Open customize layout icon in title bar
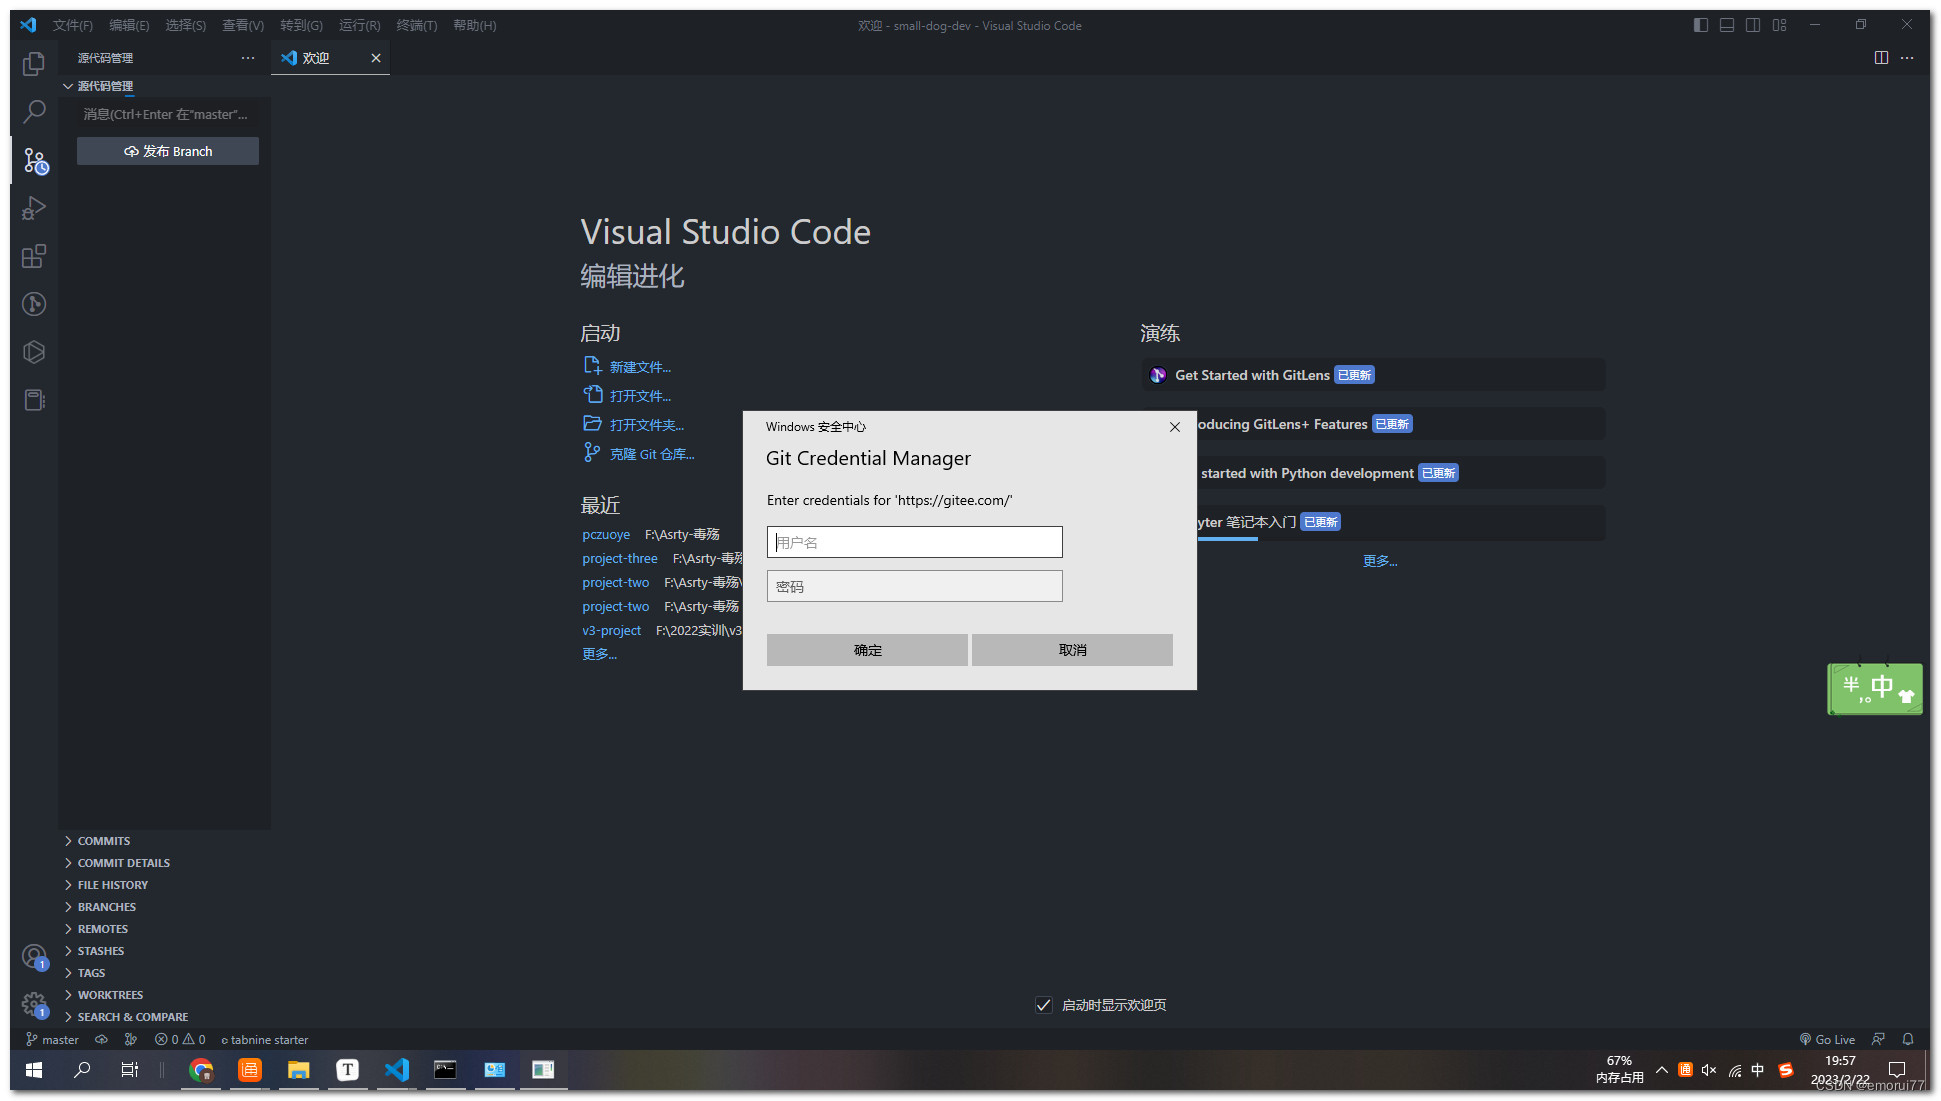Viewport: 1941px width, 1101px height. click(1779, 25)
